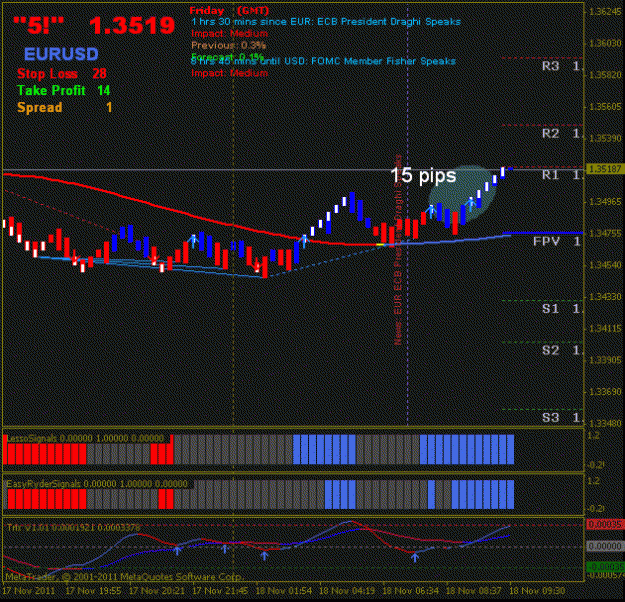Select the Take Profit 14 label
The width and height of the screenshot is (625, 602).
click(x=63, y=90)
